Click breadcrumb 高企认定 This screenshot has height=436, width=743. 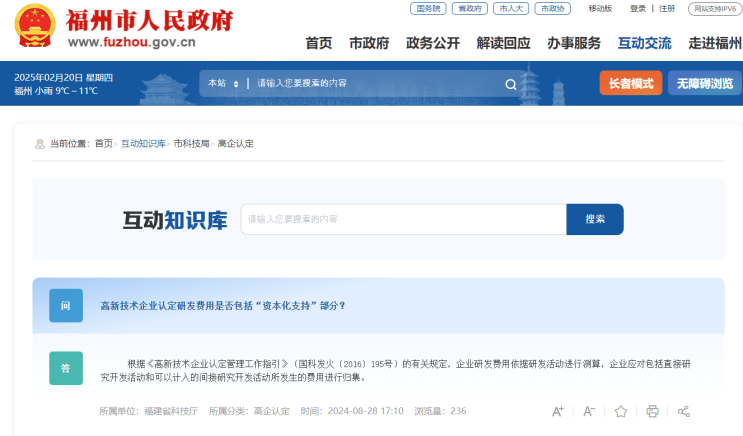tap(236, 144)
